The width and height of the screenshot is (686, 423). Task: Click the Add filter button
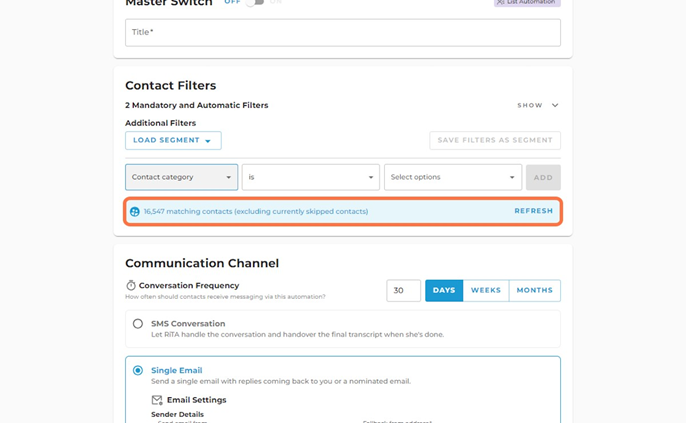(543, 178)
